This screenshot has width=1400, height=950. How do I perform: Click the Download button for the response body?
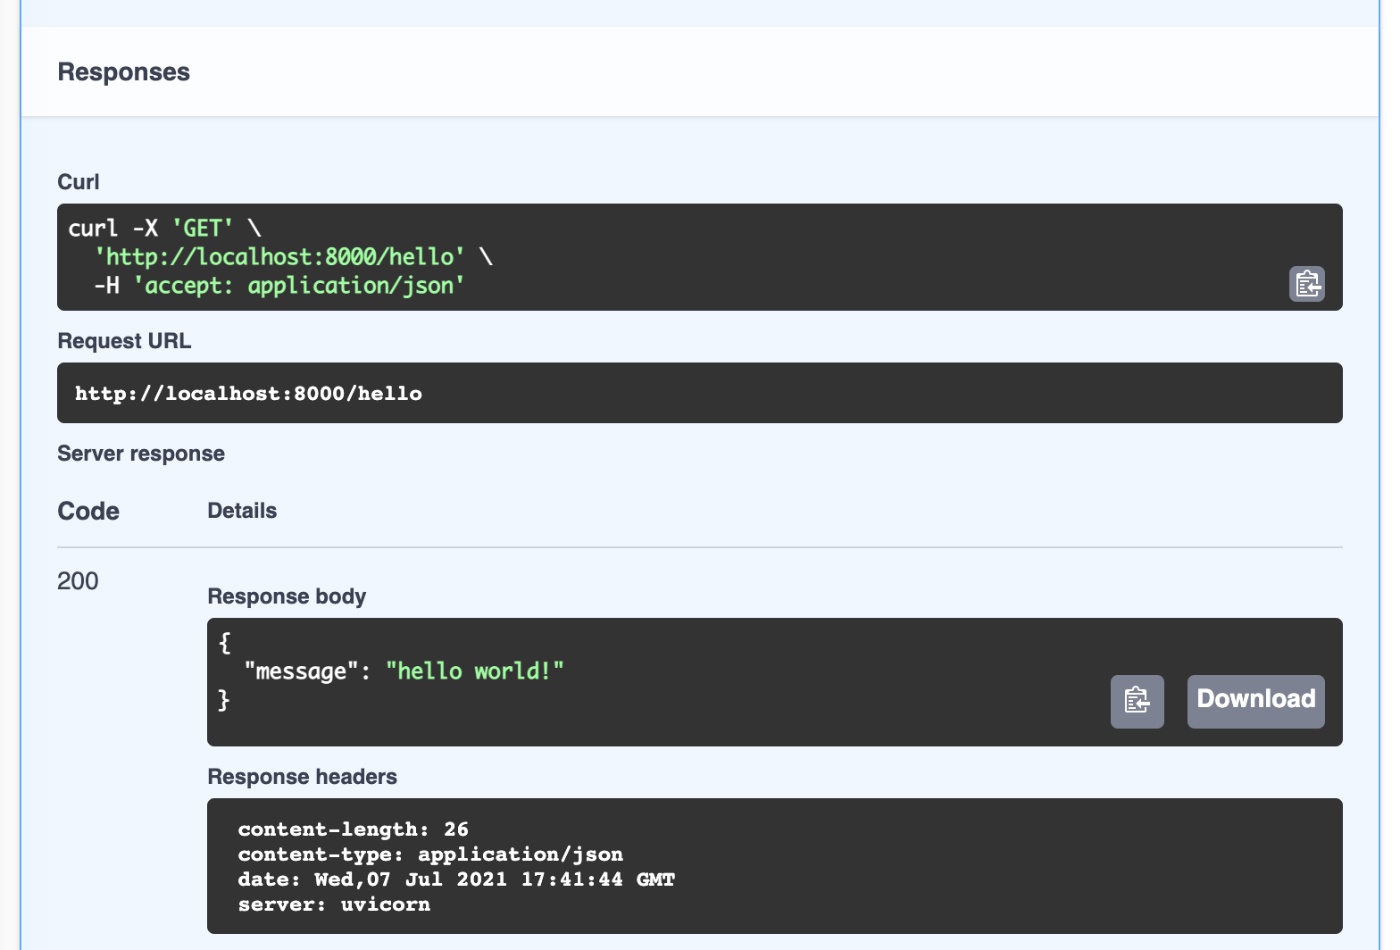(1255, 699)
